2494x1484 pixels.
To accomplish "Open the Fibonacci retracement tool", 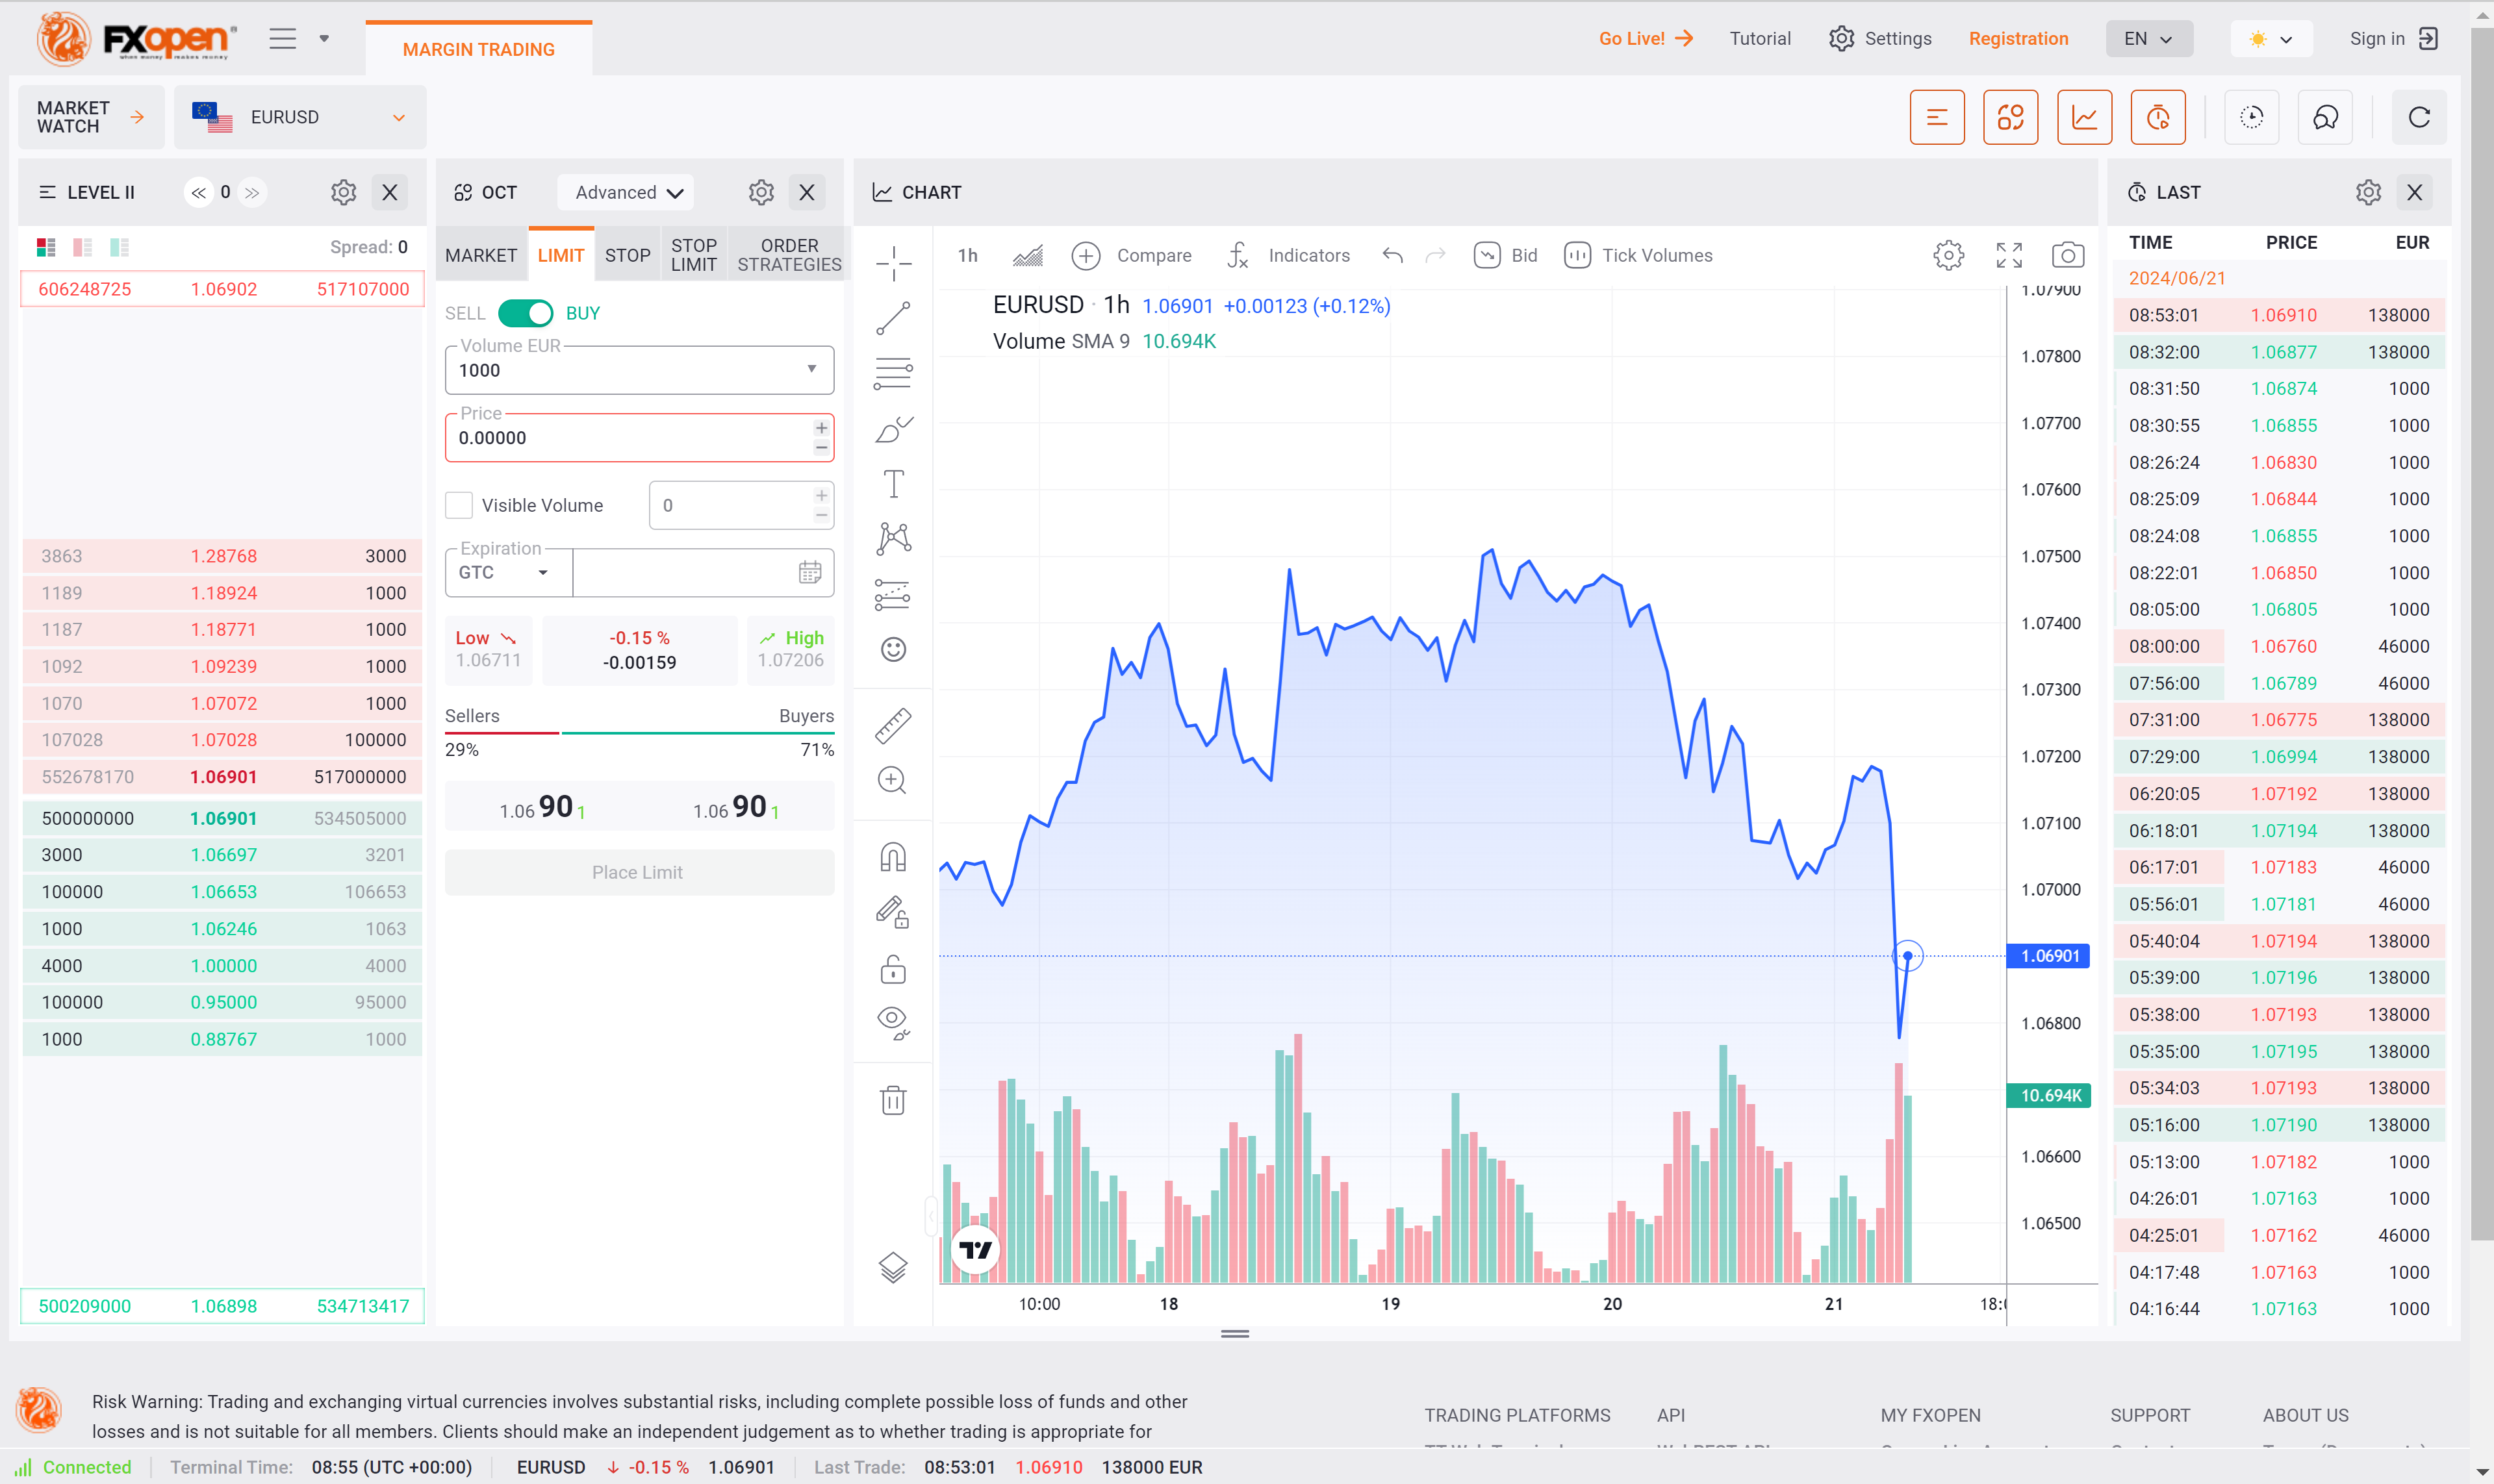I will pos(893,374).
